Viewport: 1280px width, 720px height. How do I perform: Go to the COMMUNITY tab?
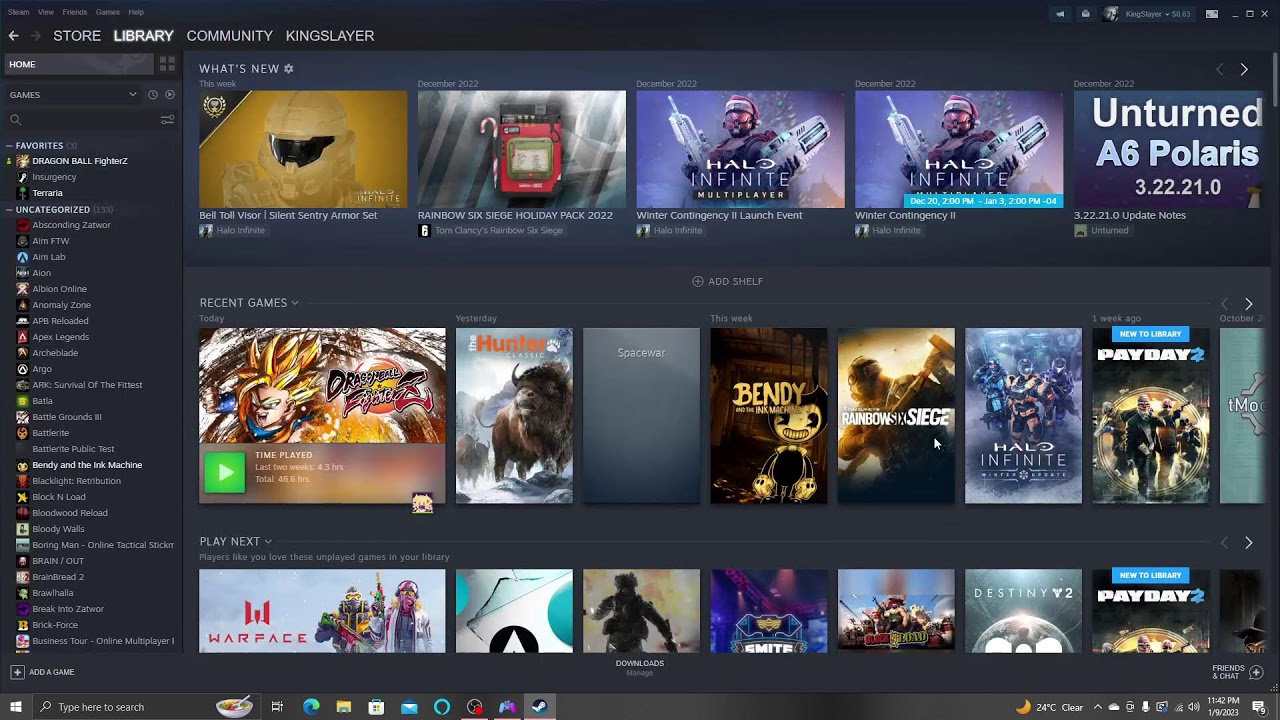click(229, 36)
